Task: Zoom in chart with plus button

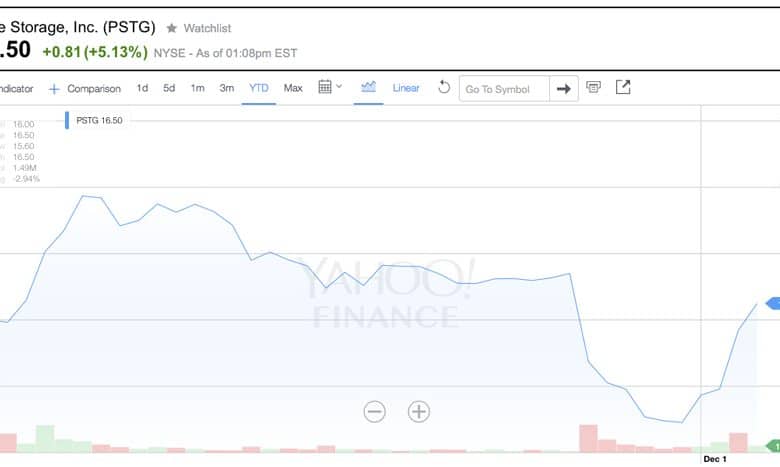Action: (419, 412)
